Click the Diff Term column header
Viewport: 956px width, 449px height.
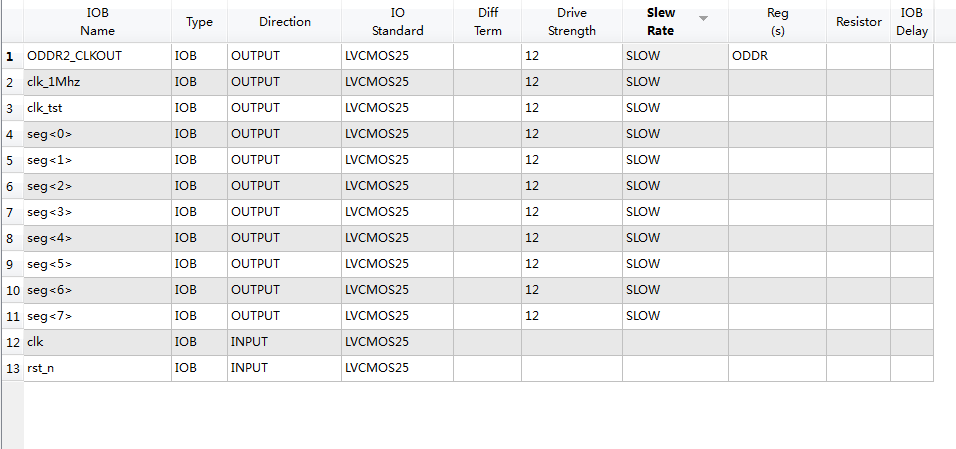pyautogui.click(x=487, y=22)
